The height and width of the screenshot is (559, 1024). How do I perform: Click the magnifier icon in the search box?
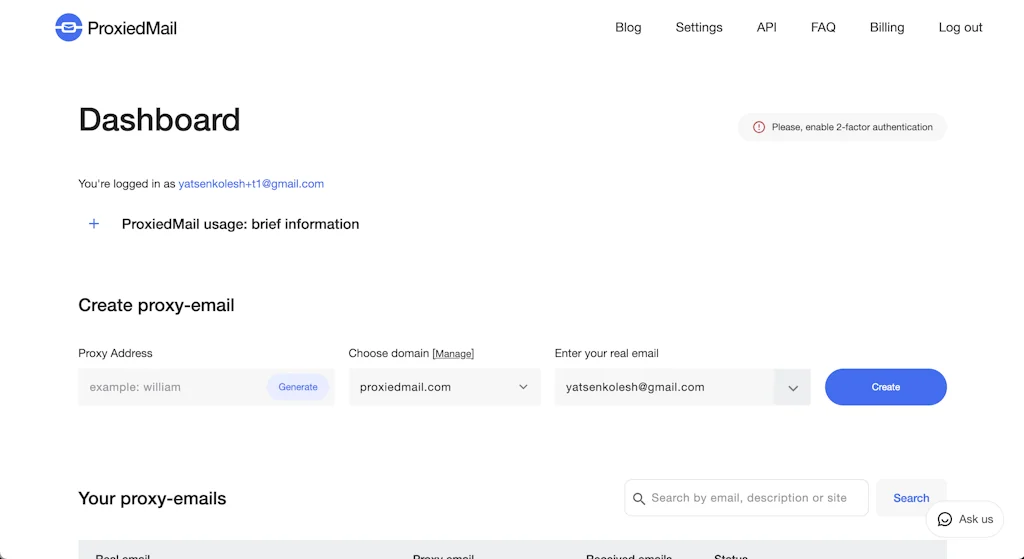[639, 498]
